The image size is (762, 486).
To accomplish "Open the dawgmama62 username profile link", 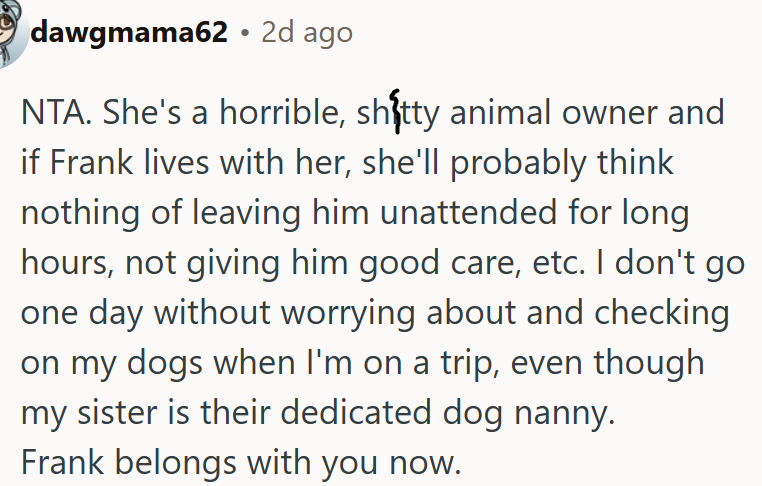I will (x=129, y=33).
